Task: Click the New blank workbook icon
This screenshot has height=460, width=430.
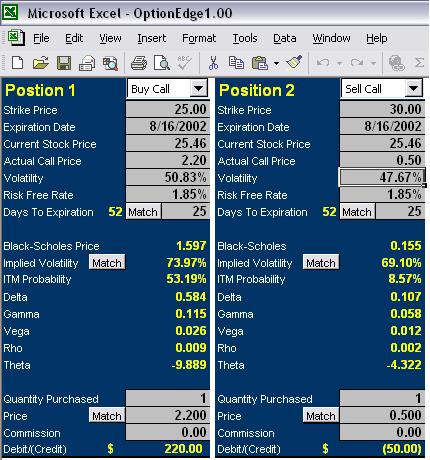Action: click(17, 63)
